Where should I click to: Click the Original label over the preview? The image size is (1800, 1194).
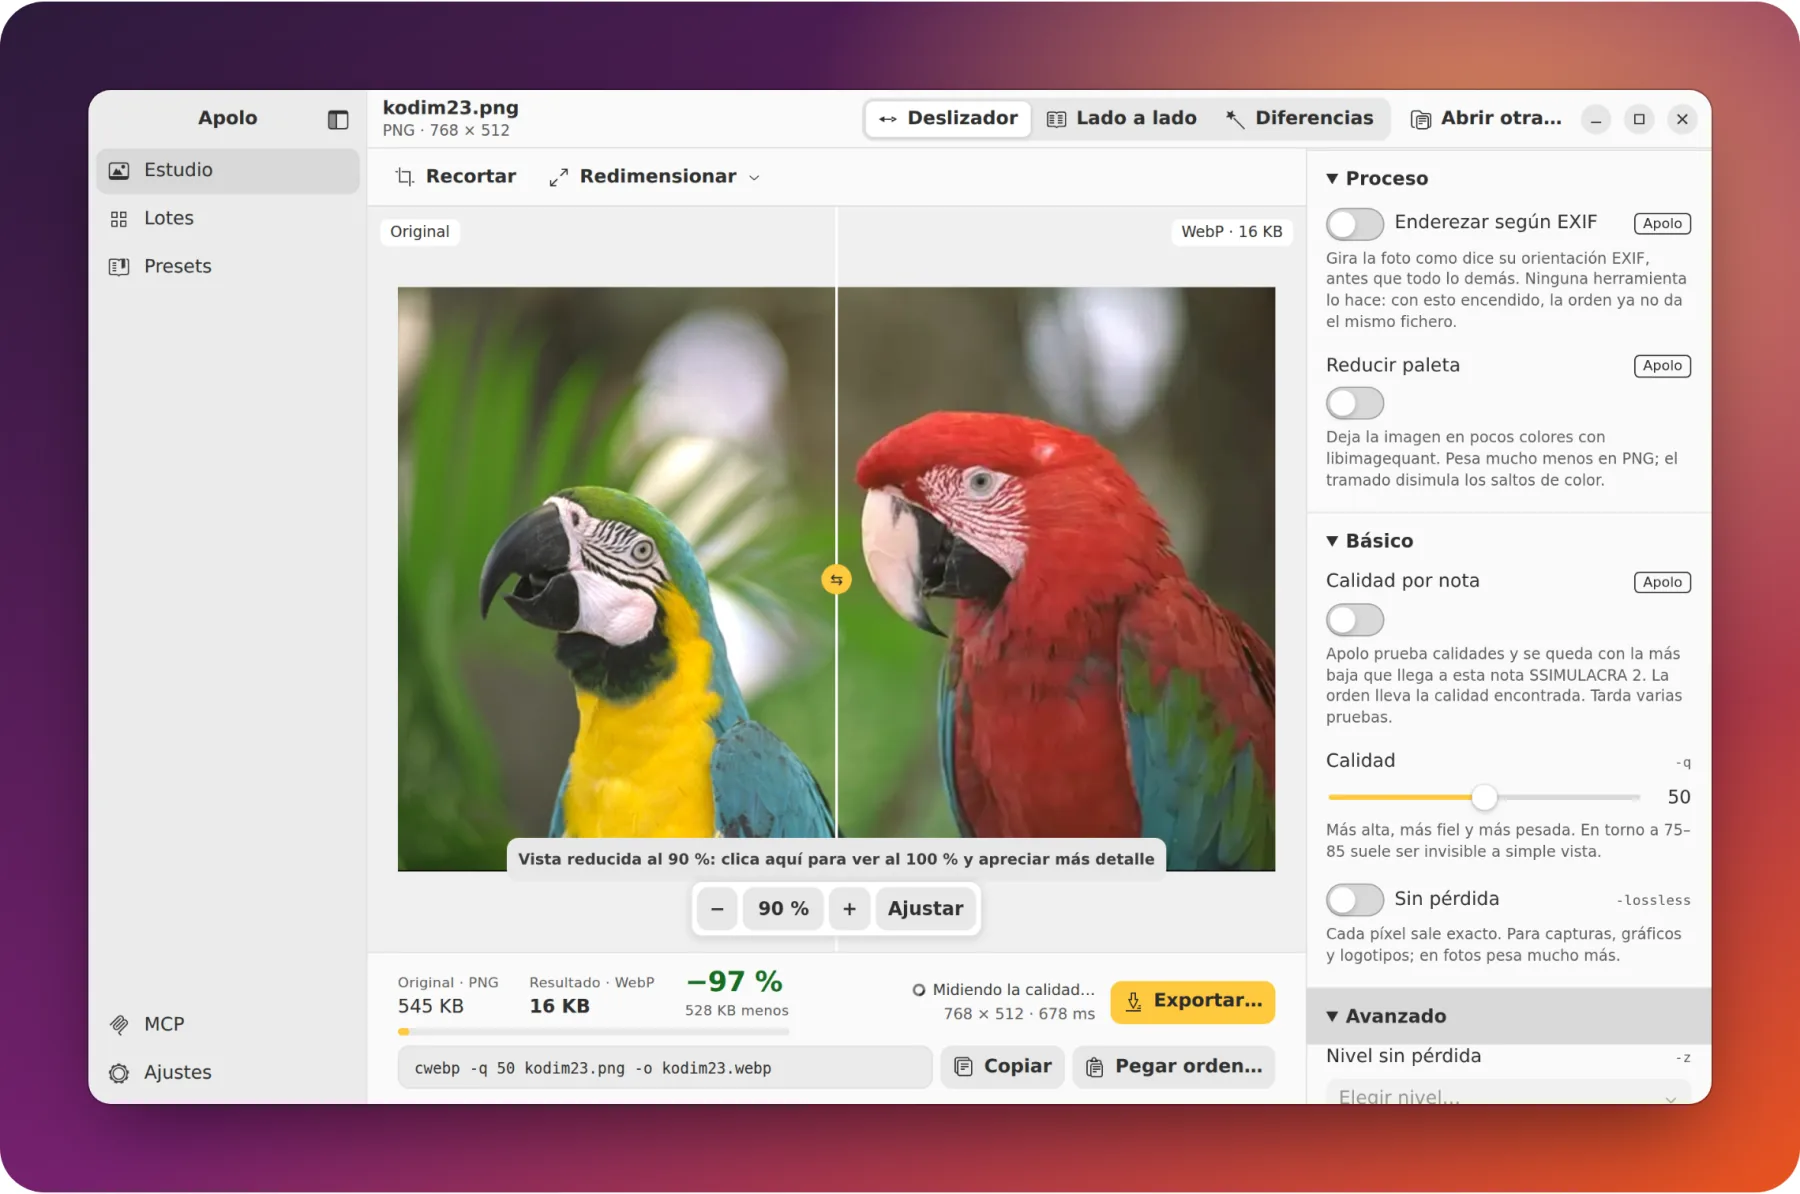pos(420,232)
